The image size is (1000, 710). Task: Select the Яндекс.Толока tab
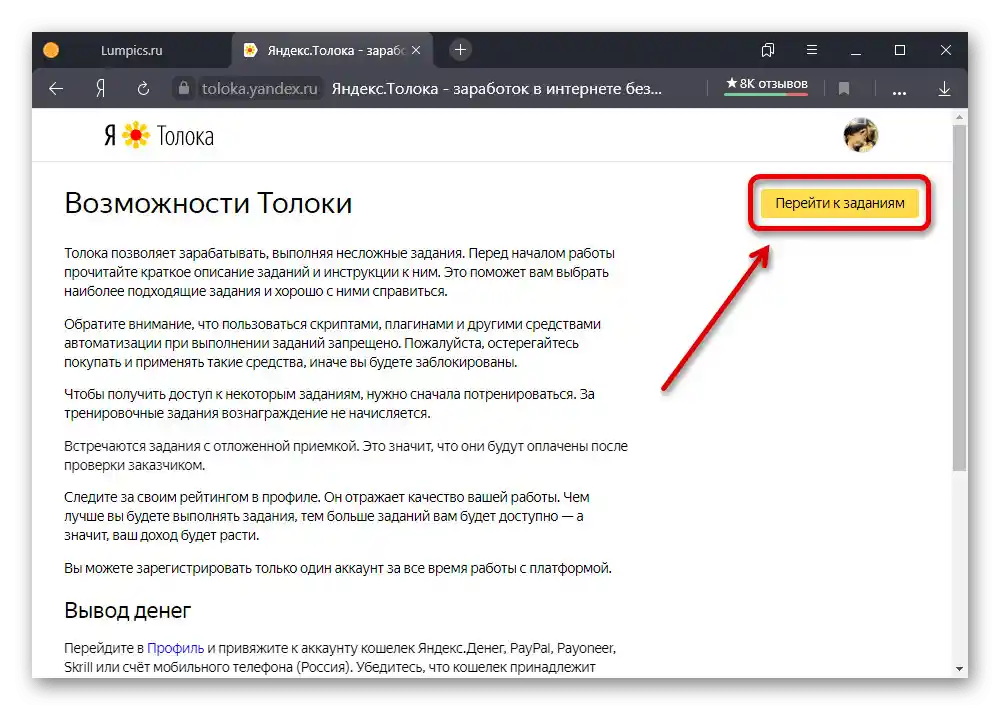click(332, 50)
